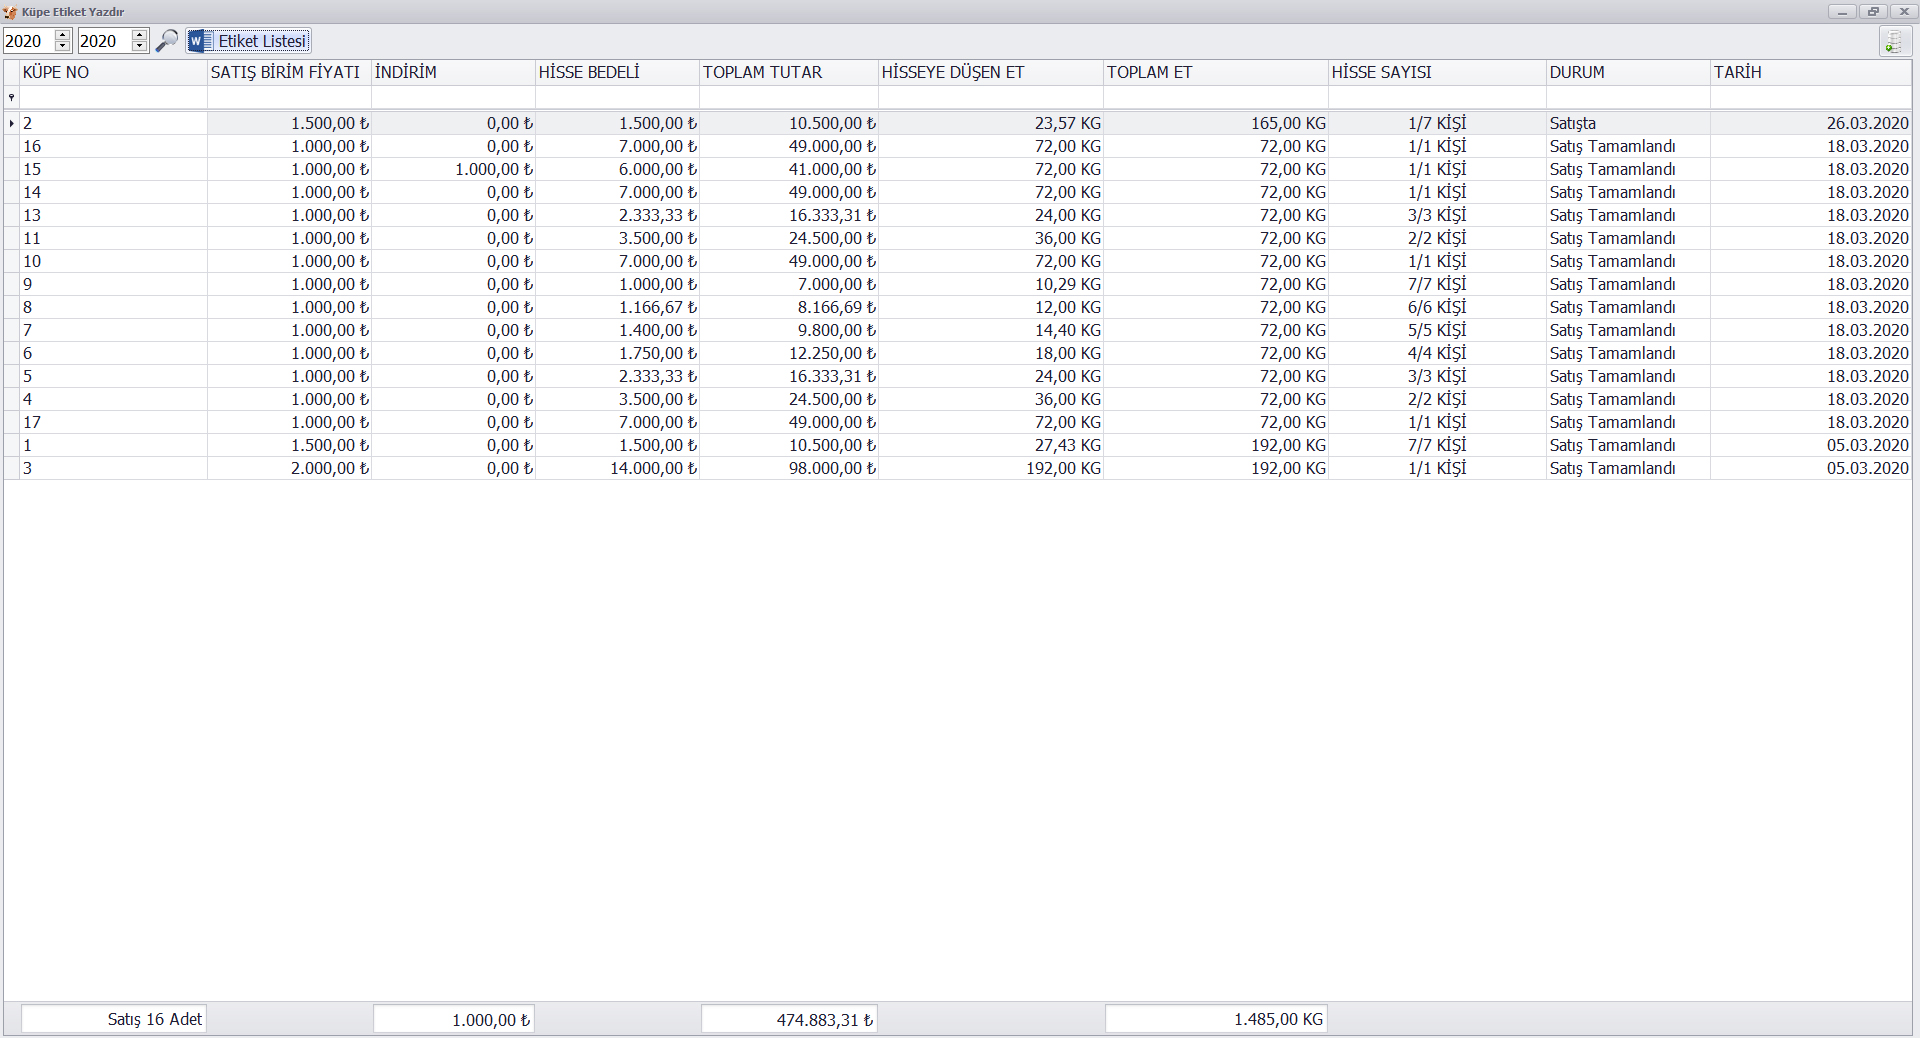
Task: Sort by TARİH column header
Action: coord(1809,72)
